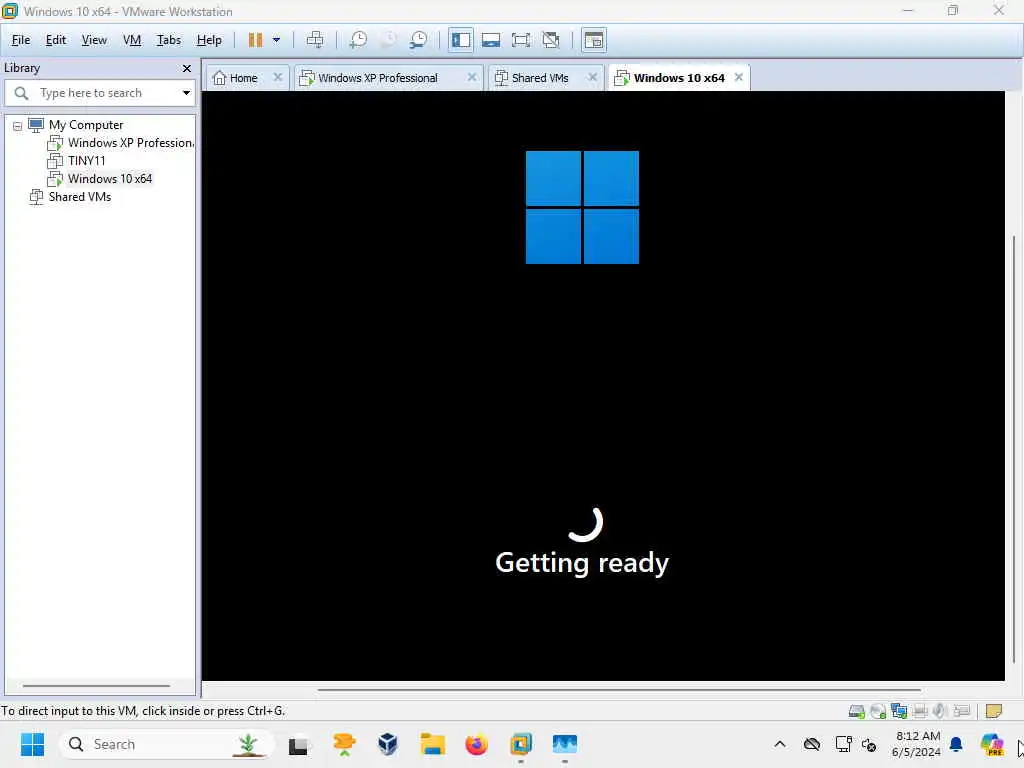1024x768 pixels.
Task: Close the Home tab
Action: (278, 77)
